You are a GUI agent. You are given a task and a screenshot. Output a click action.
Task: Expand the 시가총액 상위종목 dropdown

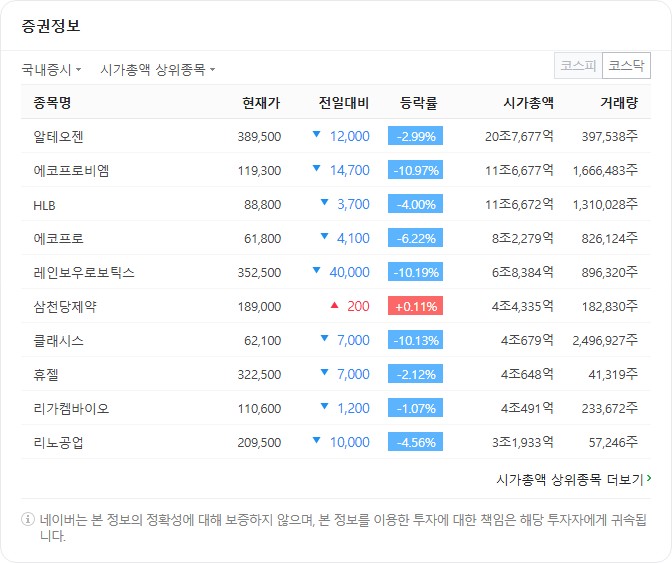pyautogui.click(x=157, y=70)
